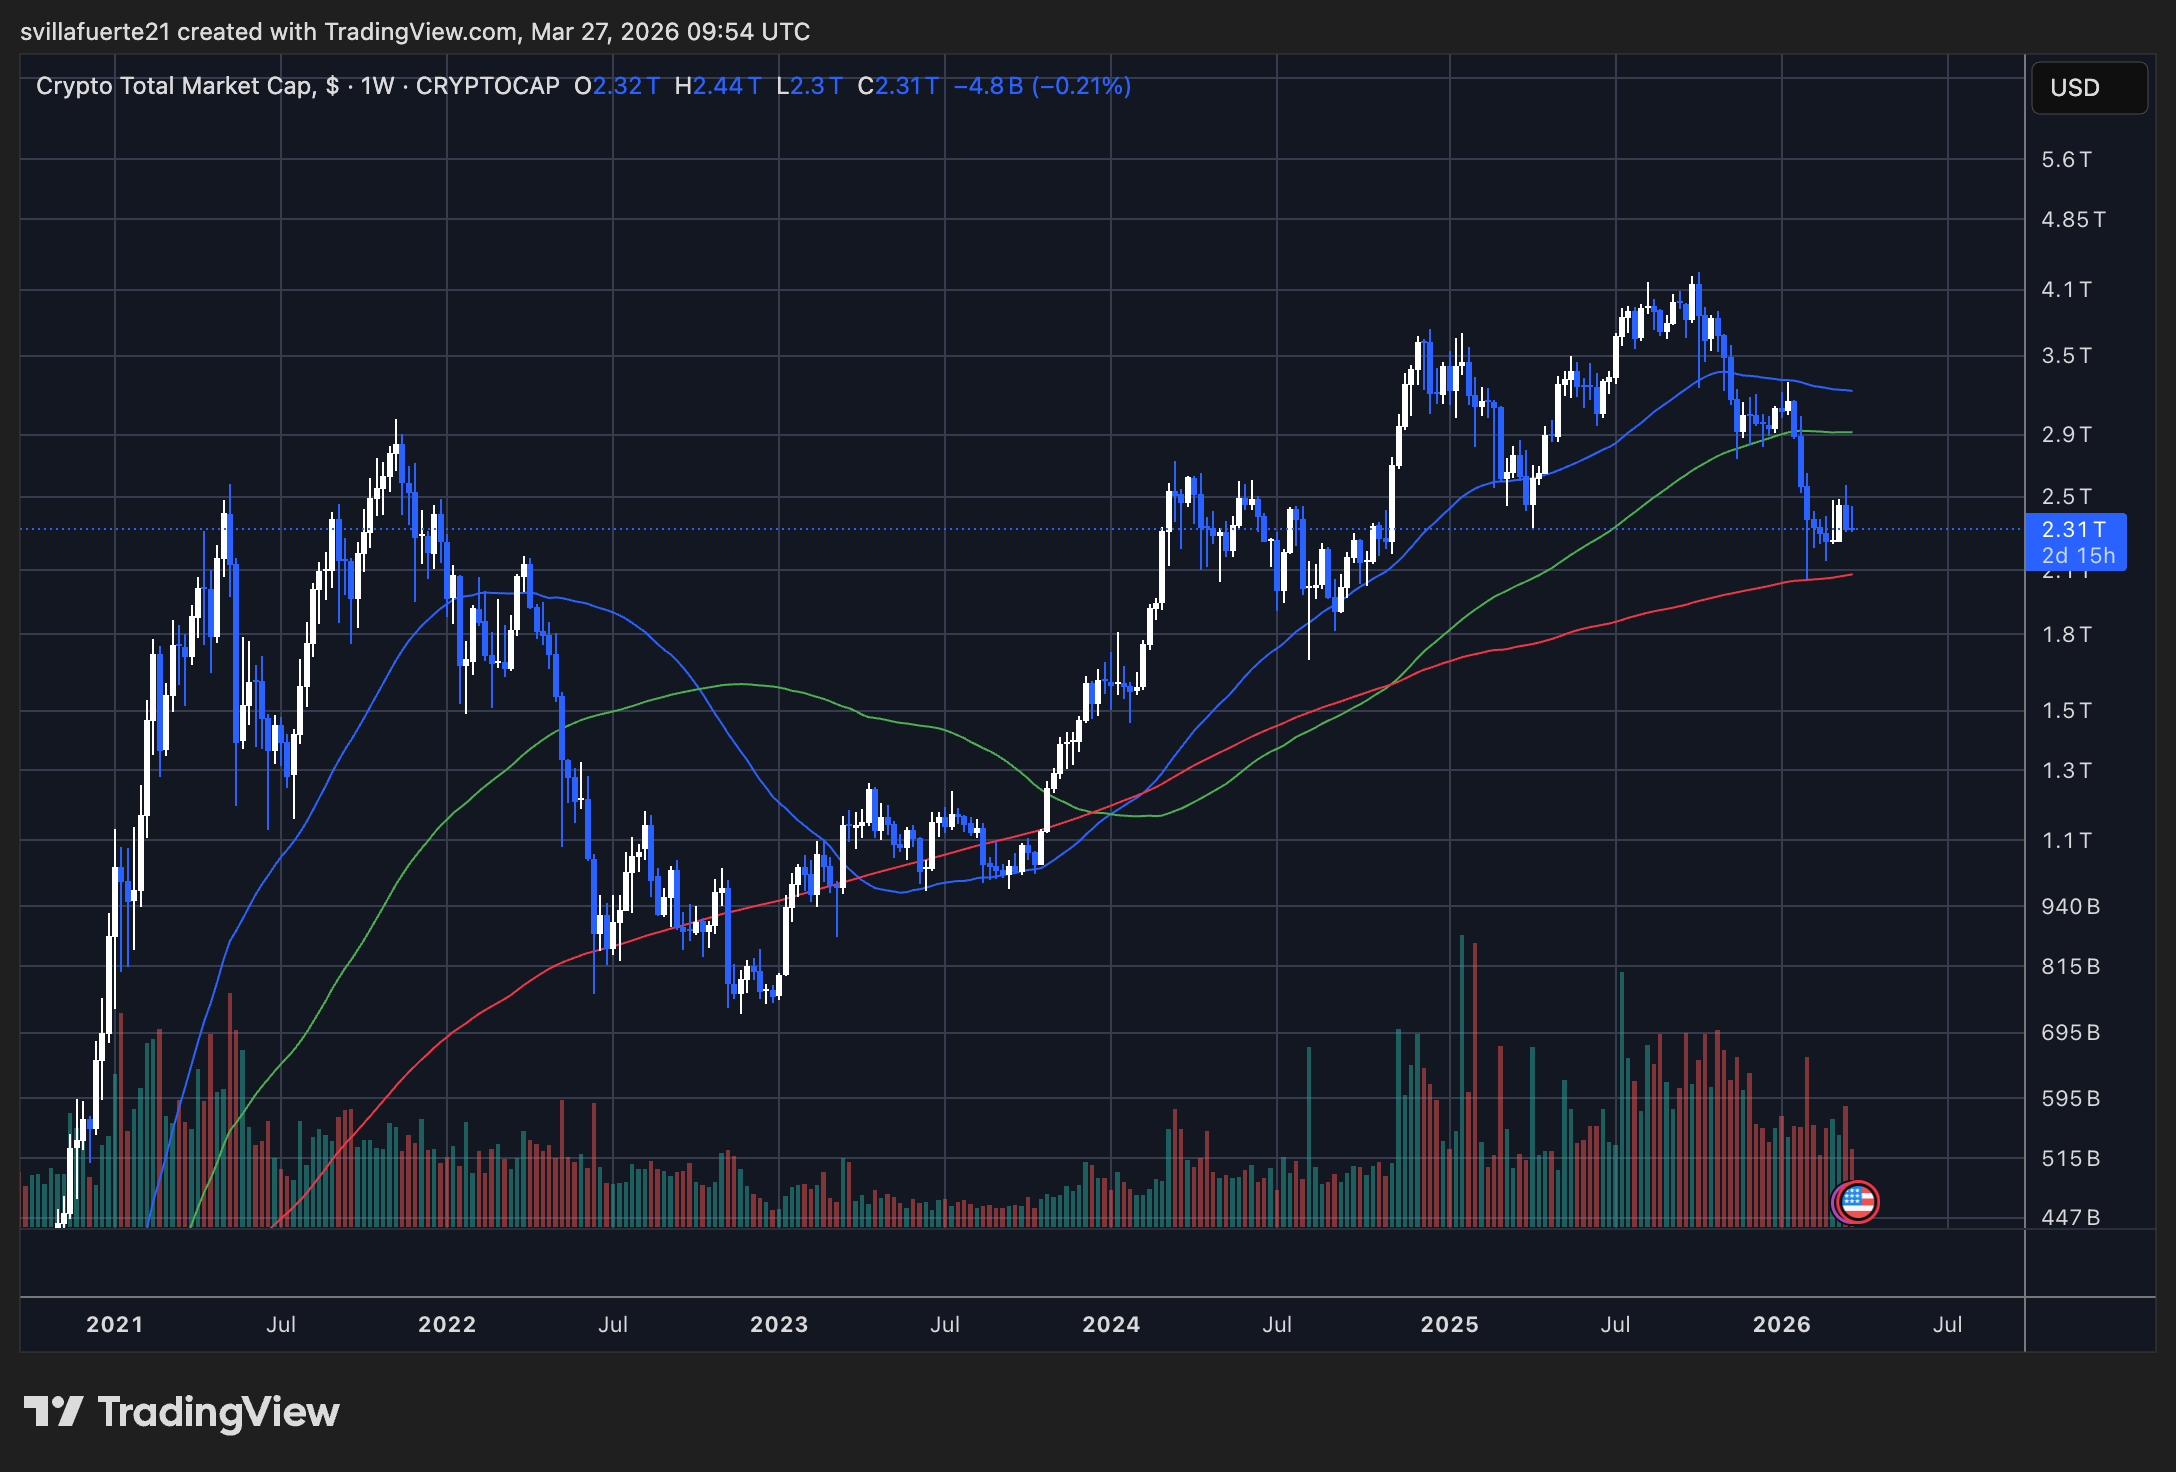Select the 2021 label on time axis
The image size is (2176, 1472).
tap(114, 1324)
